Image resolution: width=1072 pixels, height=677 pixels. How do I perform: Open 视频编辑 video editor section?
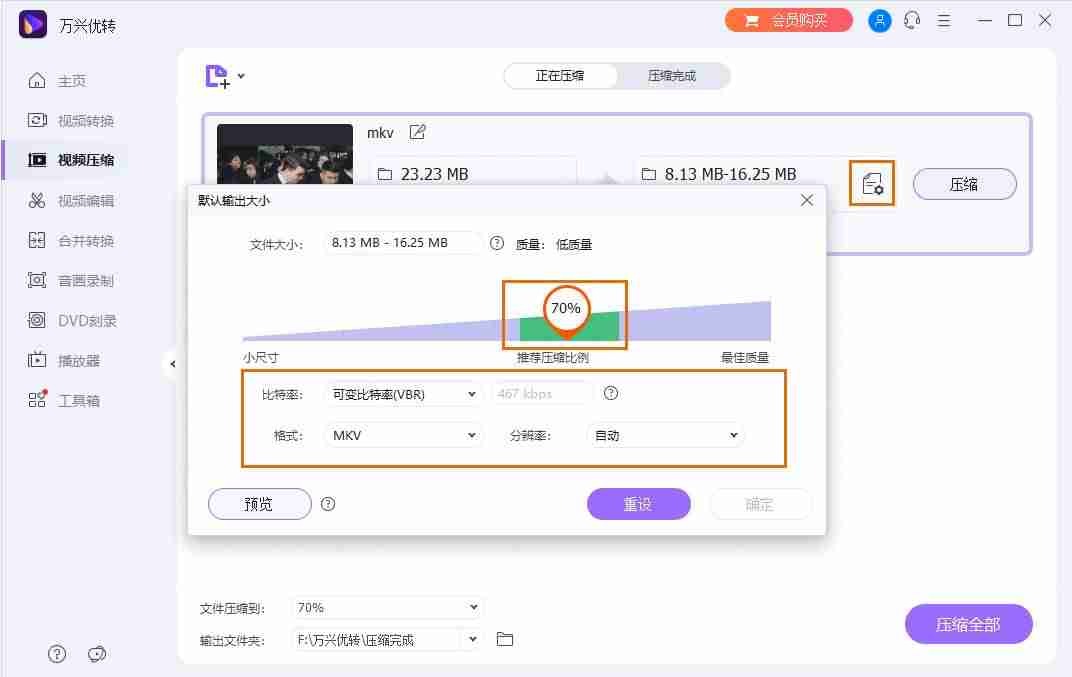coord(85,200)
